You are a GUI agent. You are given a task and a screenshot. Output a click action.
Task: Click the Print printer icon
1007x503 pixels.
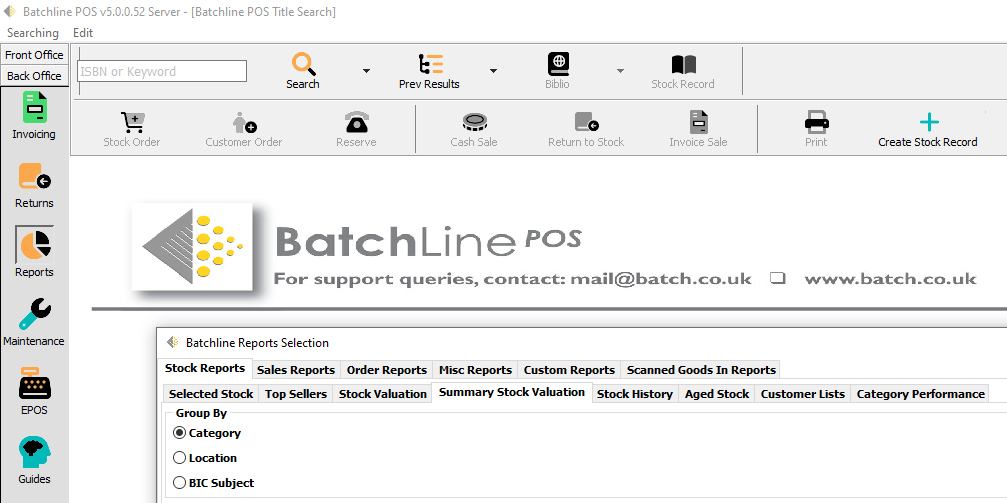(816, 121)
